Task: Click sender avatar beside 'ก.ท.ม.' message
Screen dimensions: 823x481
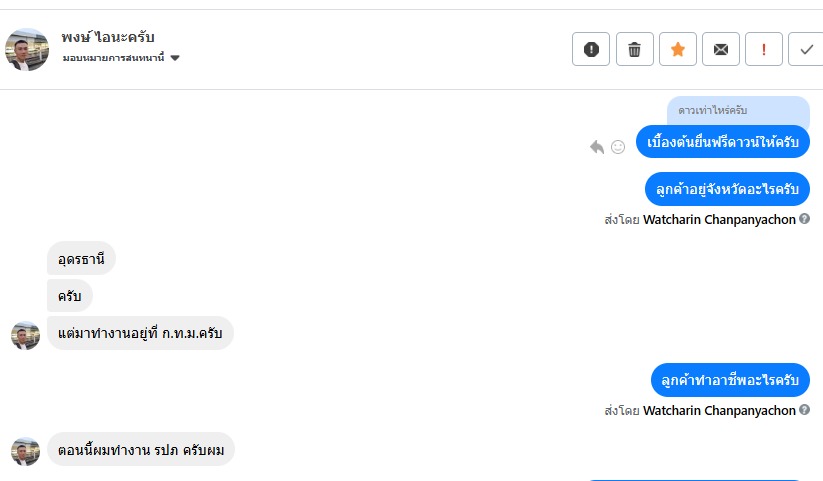Action: pos(25,335)
